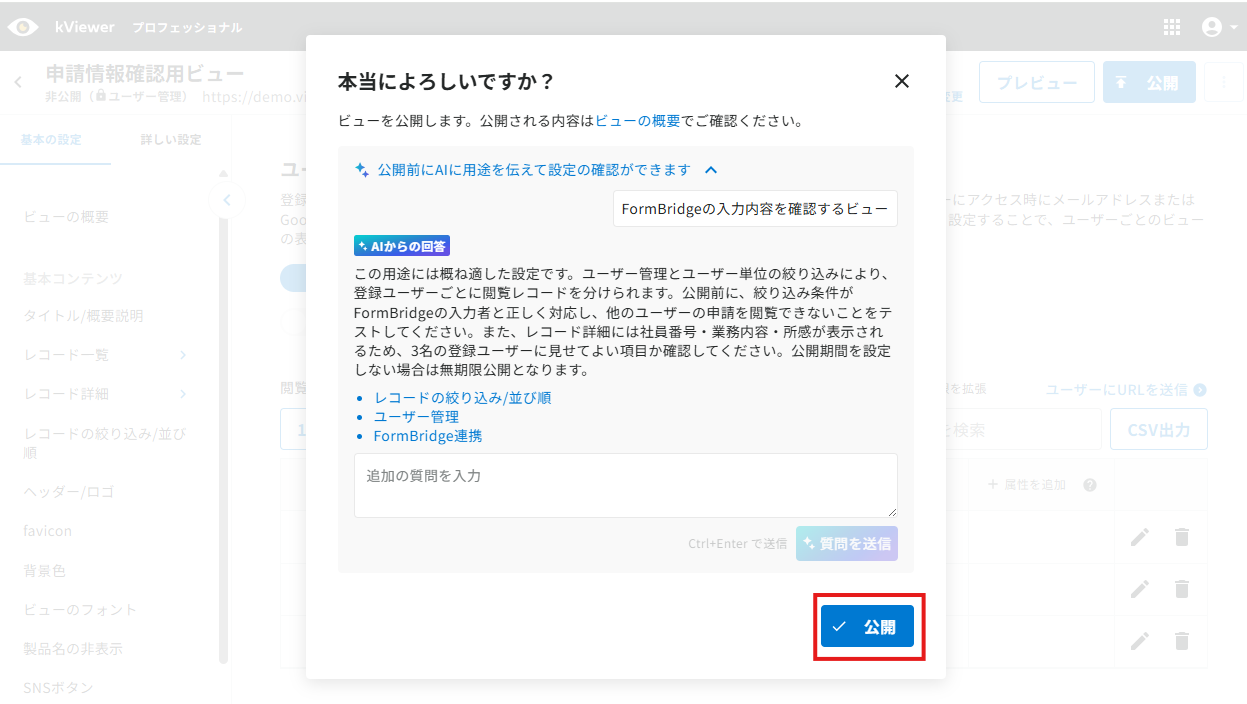Switch to the 詳しい設定 tab
This screenshot has height=704, width=1247.
[170, 139]
